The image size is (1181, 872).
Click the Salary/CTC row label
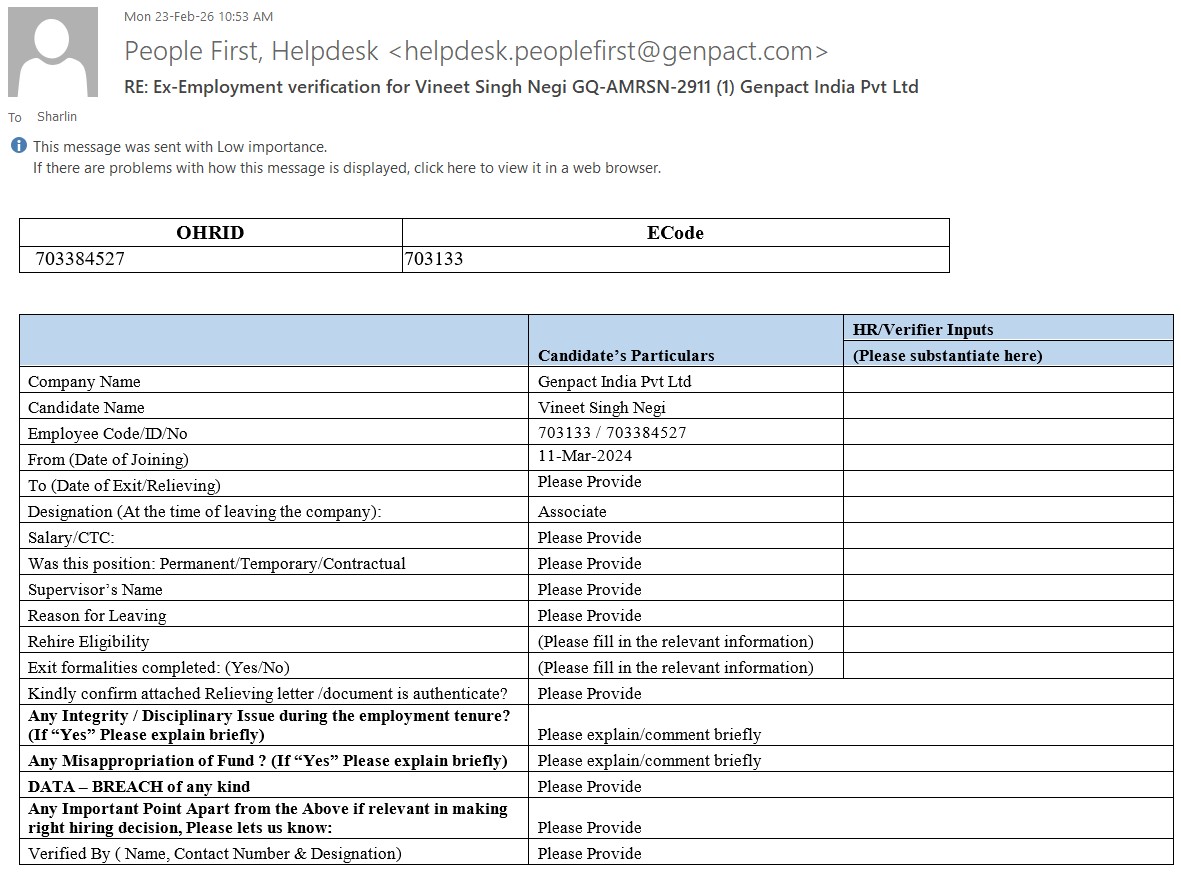(71, 538)
